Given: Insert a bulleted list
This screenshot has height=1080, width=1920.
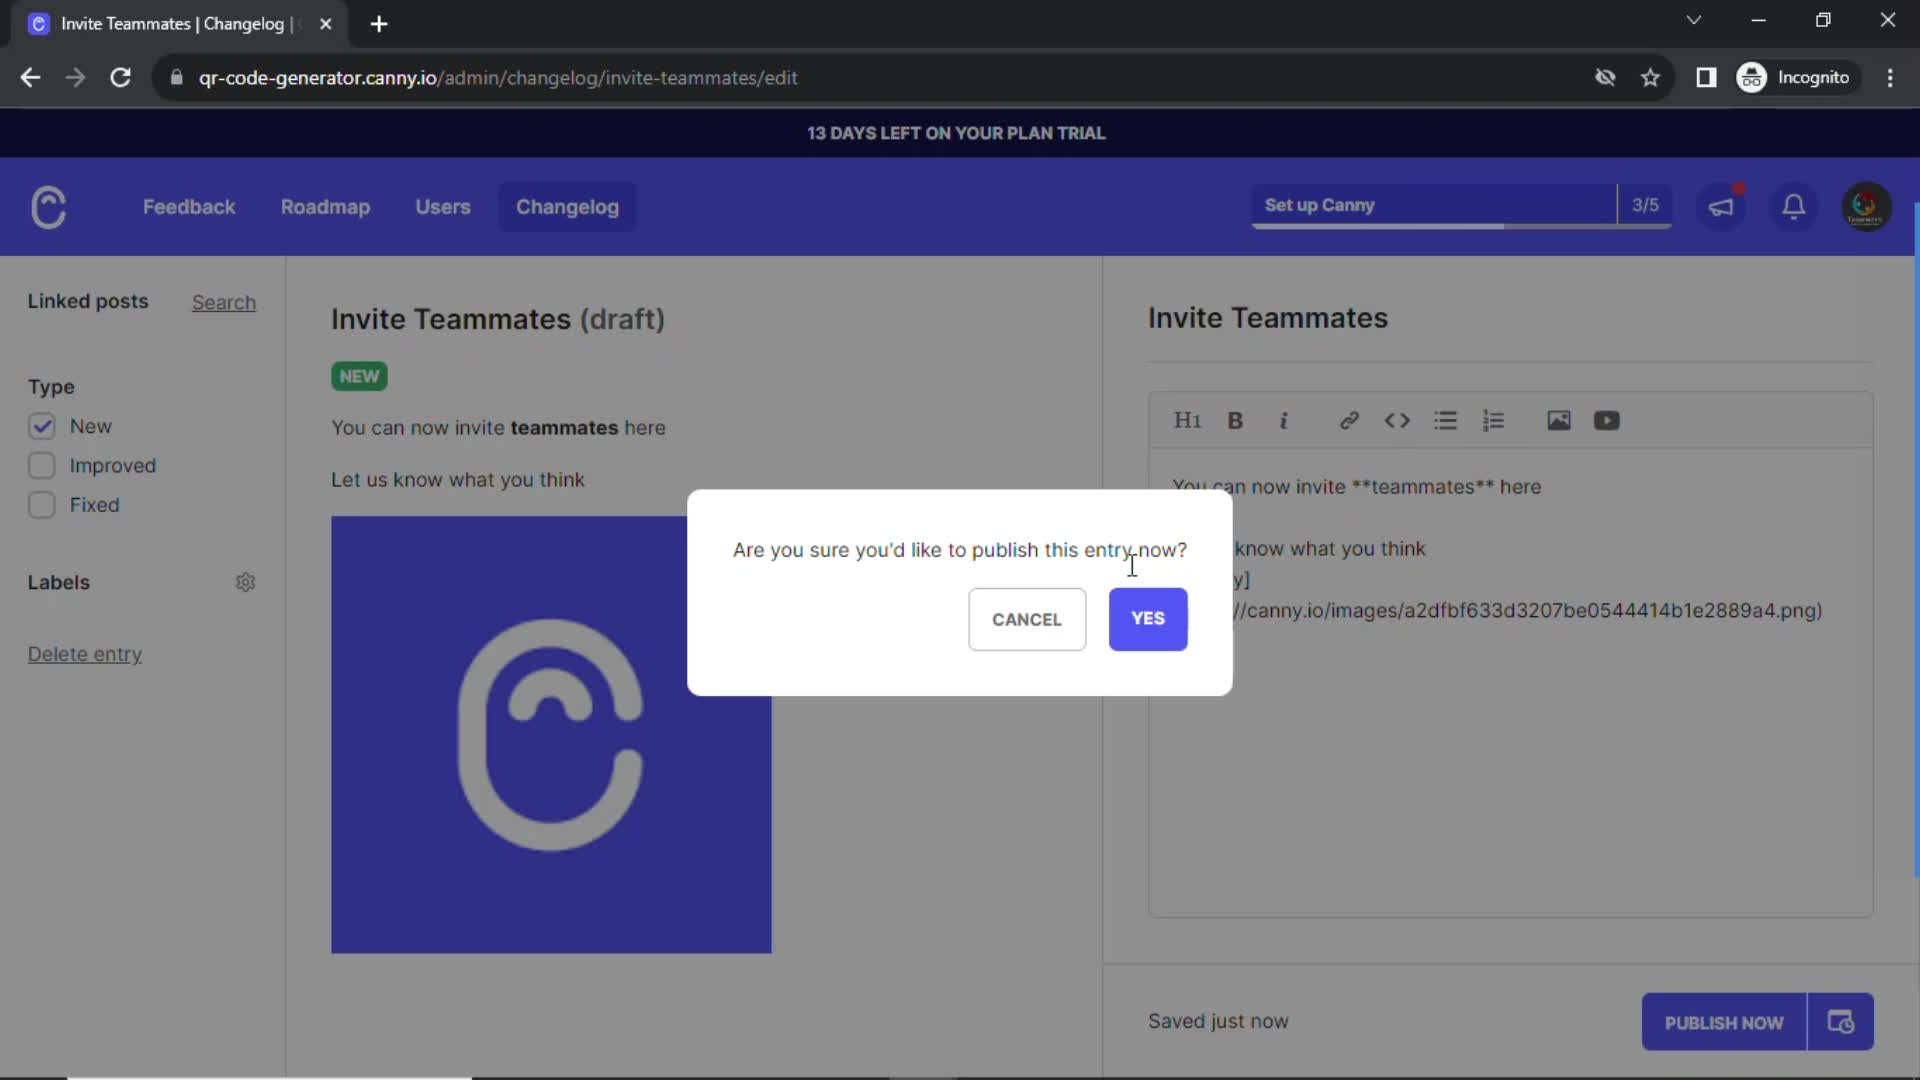Looking at the screenshot, I should click(x=1445, y=420).
